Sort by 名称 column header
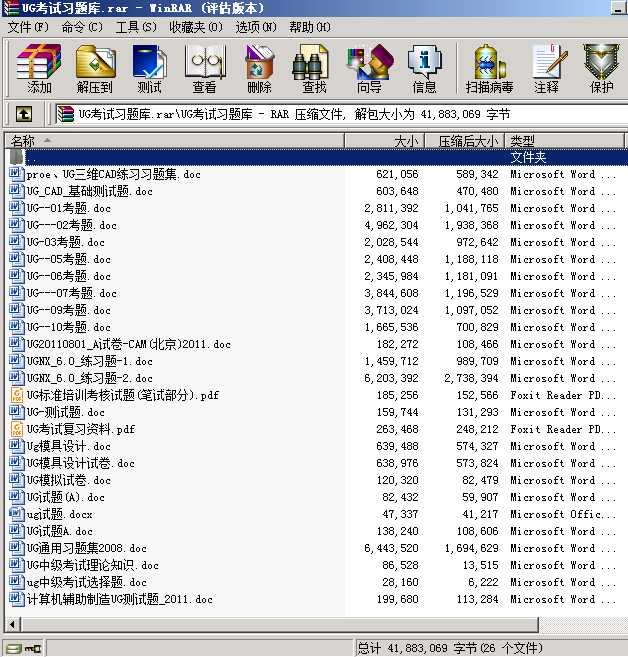The image size is (628, 657). coord(175,141)
